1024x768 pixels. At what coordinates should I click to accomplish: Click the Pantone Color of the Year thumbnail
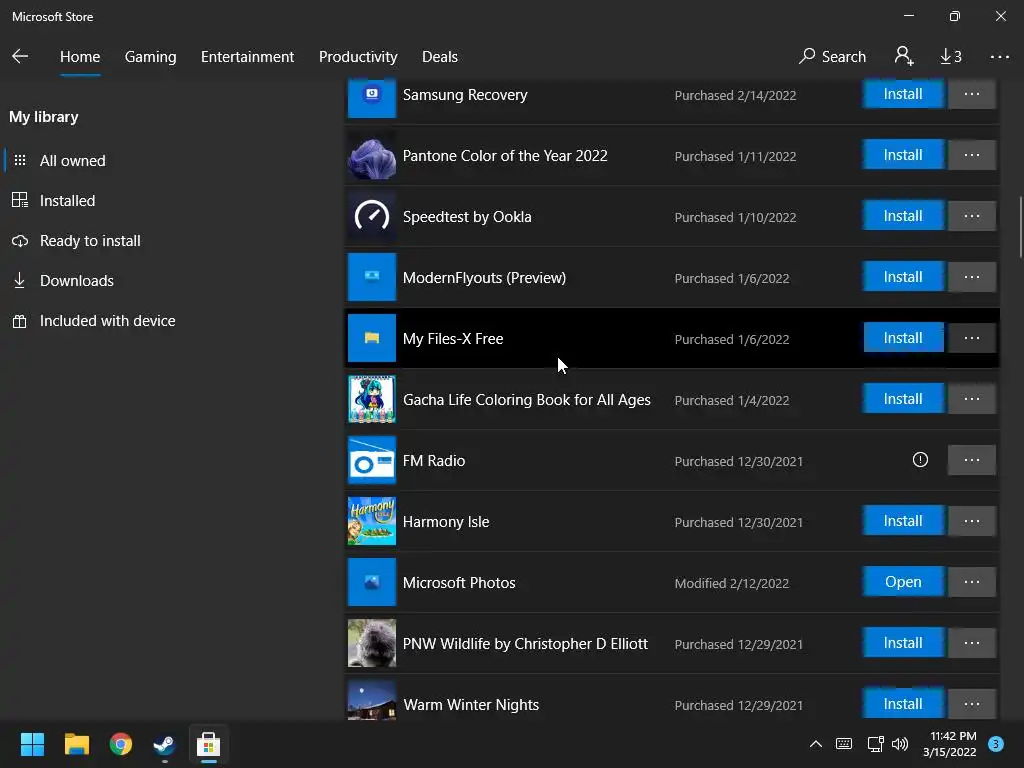tap(372, 155)
